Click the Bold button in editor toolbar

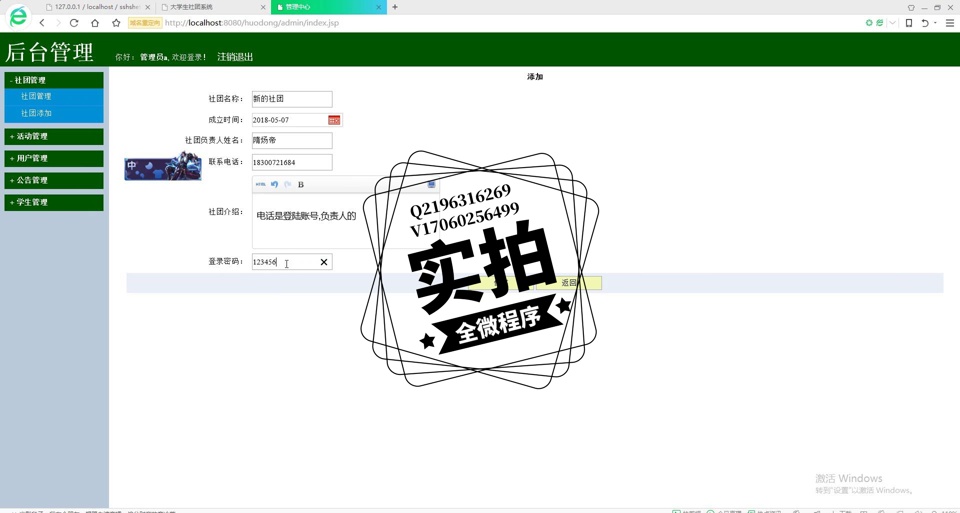click(301, 184)
